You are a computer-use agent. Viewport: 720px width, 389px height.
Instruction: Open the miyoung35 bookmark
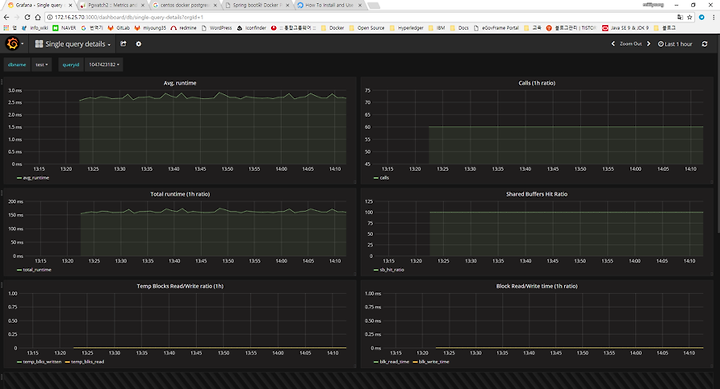[150, 28]
